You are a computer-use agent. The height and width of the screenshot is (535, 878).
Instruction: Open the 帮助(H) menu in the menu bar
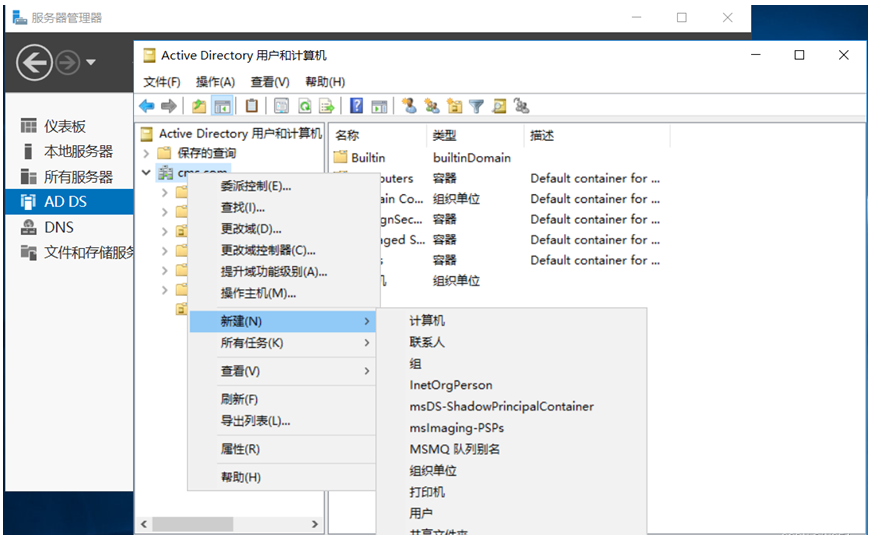click(x=325, y=82)
